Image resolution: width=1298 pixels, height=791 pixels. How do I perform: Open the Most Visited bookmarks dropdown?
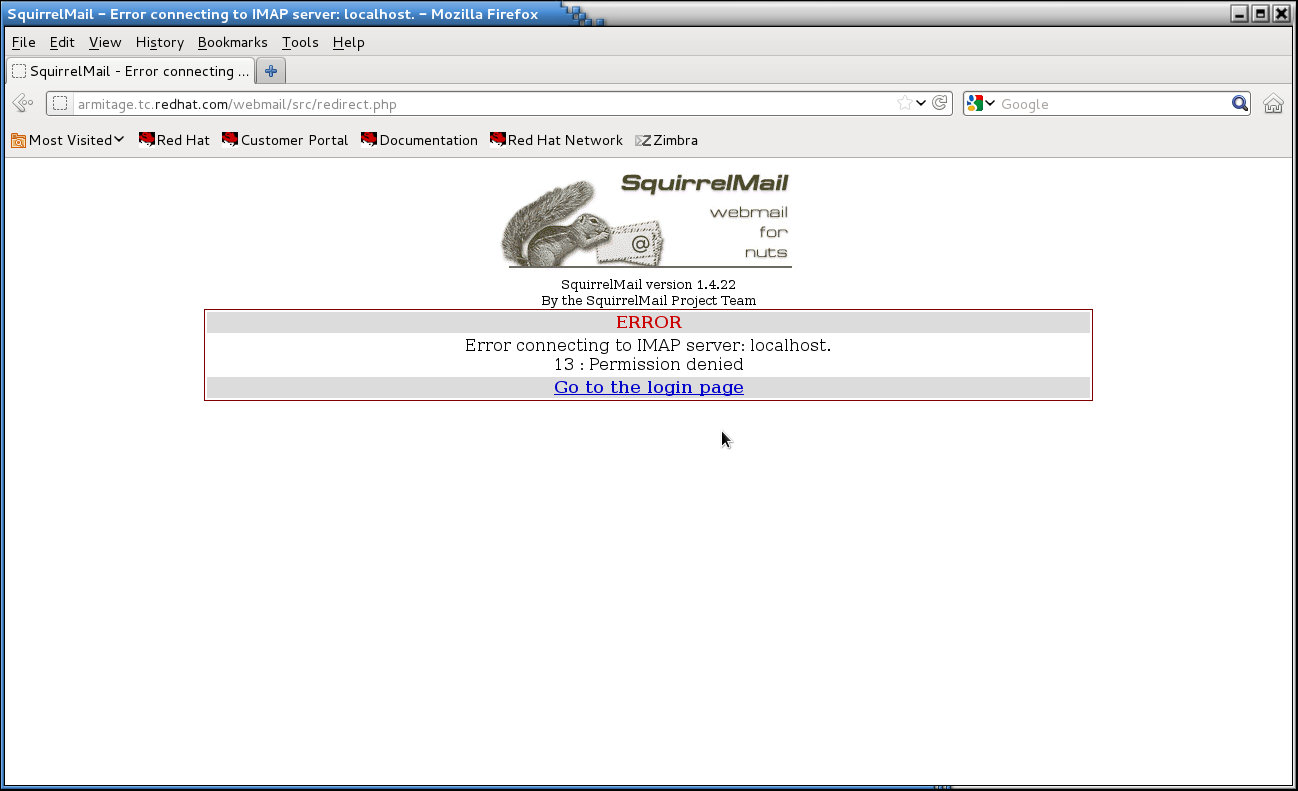67,140
